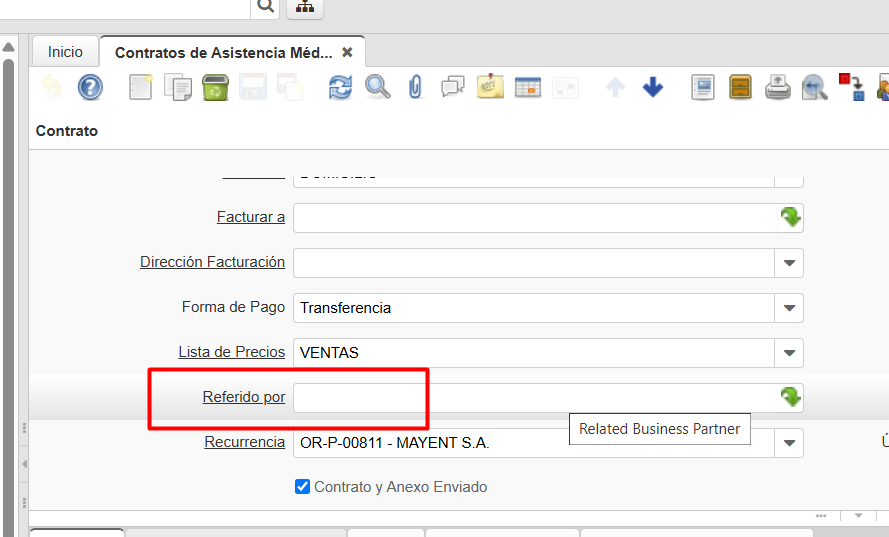Click the Facturar a label link

click(250, 217)
